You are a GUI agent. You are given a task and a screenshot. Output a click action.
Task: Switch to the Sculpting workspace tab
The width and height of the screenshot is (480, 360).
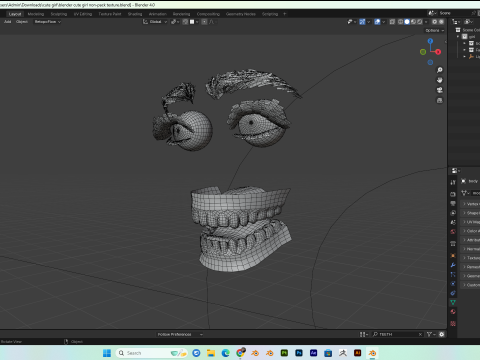click(x=59, y=14)
